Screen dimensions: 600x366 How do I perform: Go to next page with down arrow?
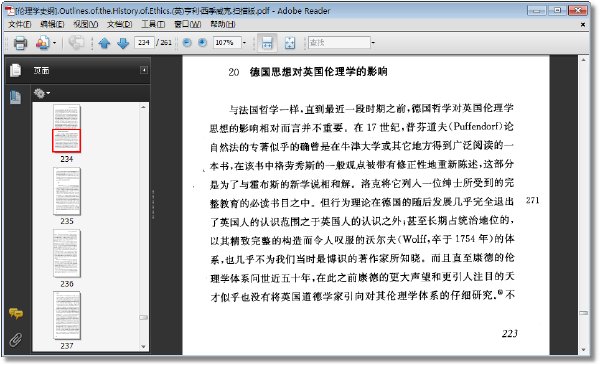[x=123, y=43]
